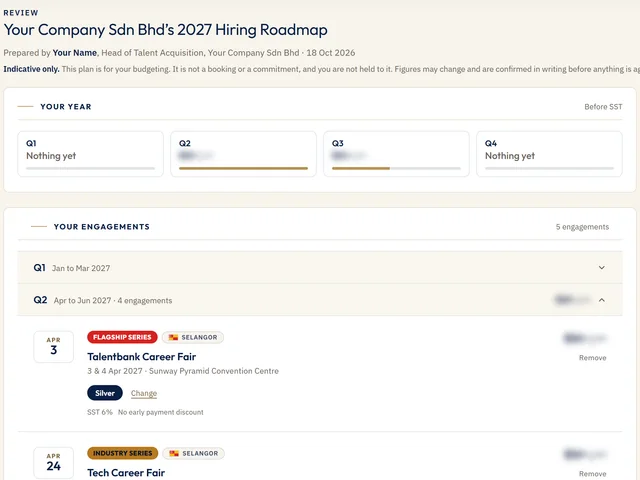The height and width of the screenshot is (480, 640).
Task: Open the Q4 card in Your Year
Action: coord(549,154)
